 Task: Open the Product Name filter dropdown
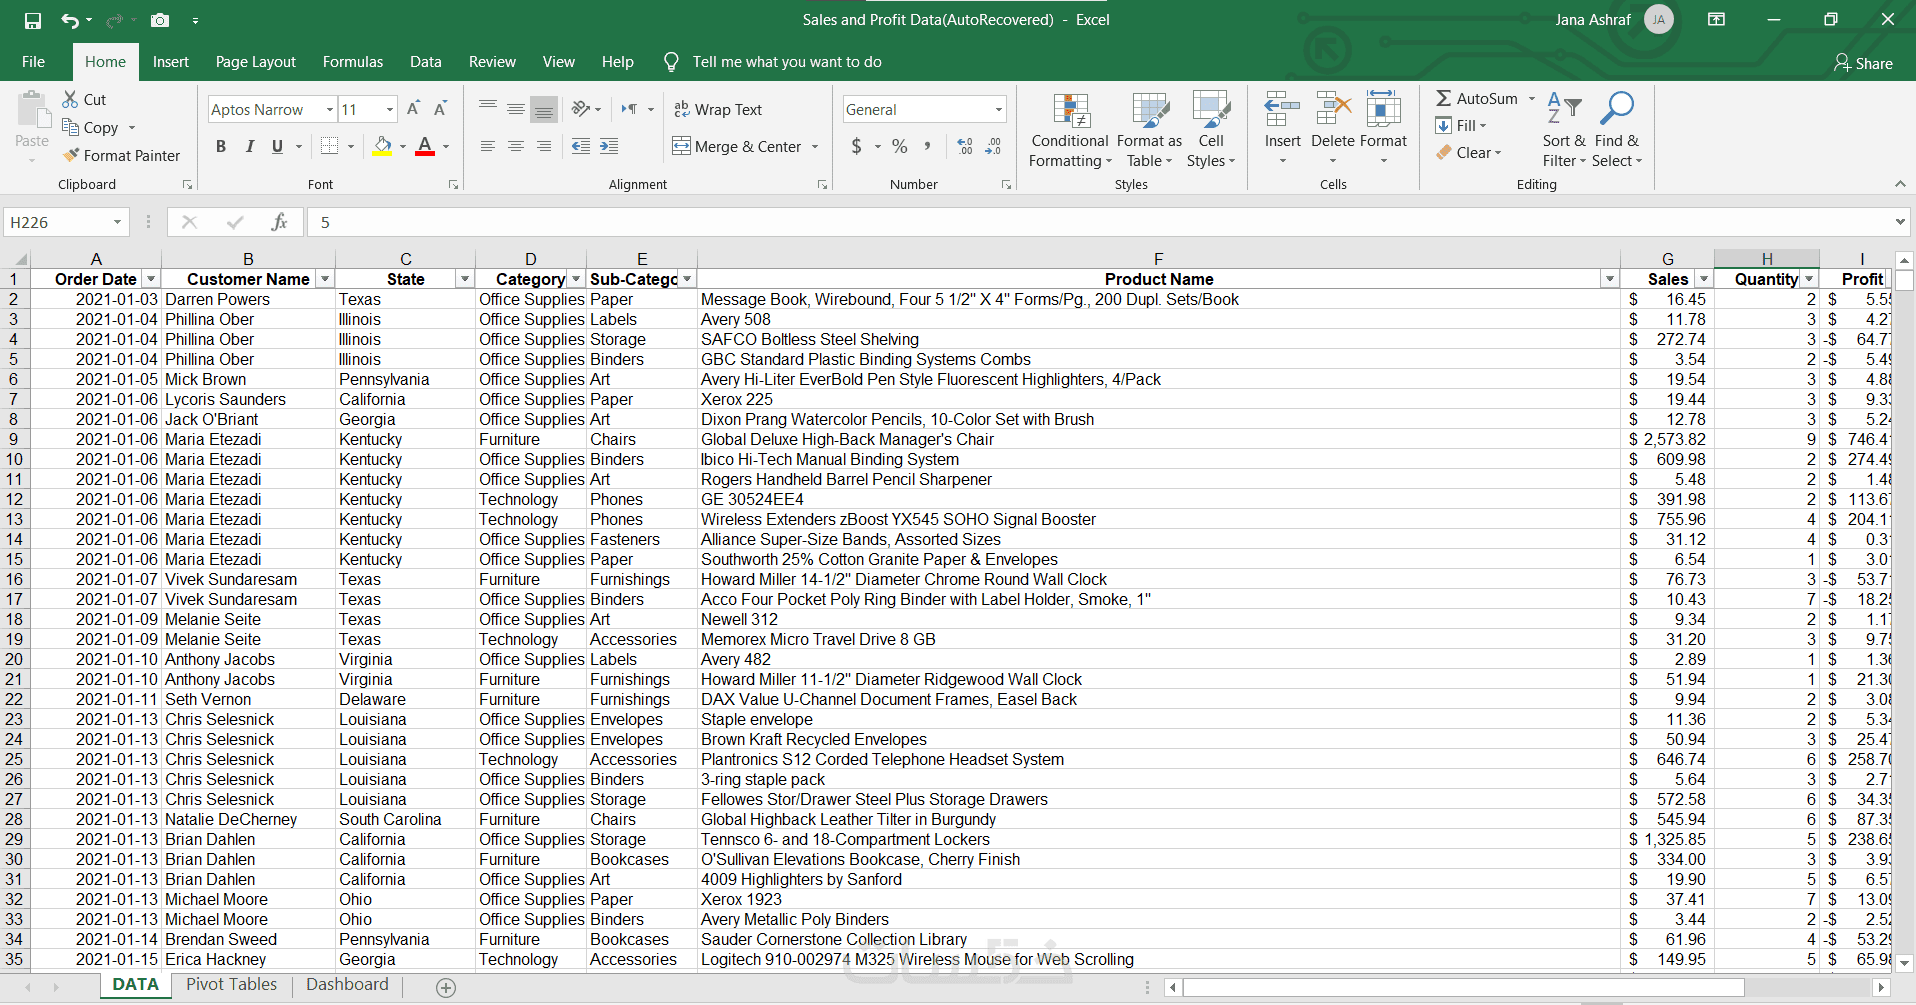[1609, 280]
